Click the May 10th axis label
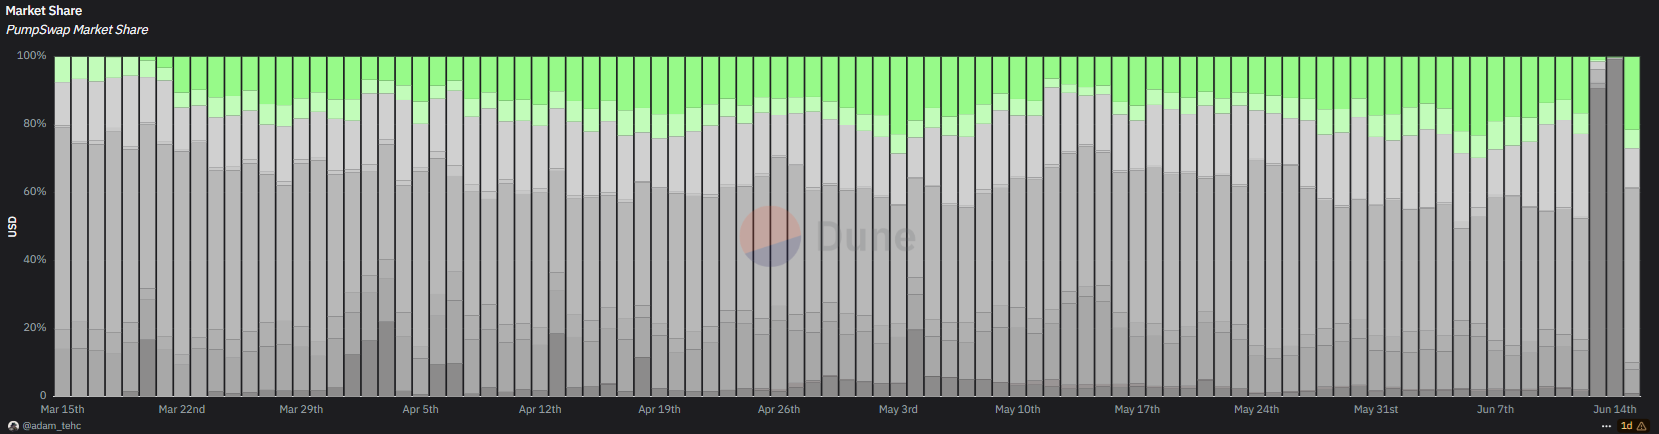Screen dimensions: 1659x434 (1017, 409)
